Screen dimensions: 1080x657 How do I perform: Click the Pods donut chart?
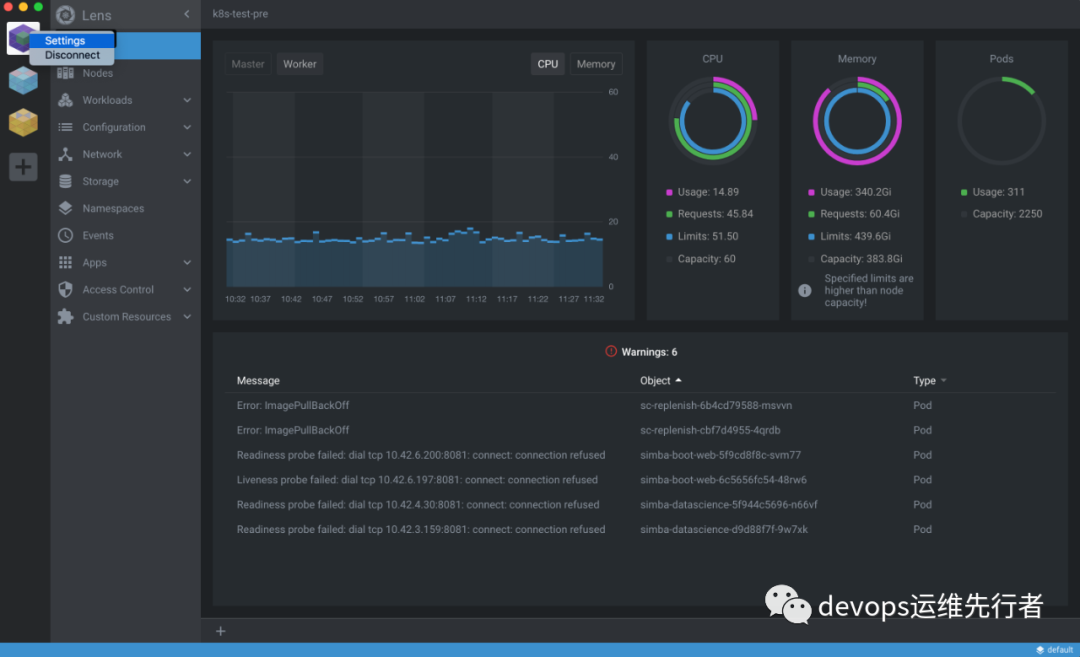coord(1001,121)
